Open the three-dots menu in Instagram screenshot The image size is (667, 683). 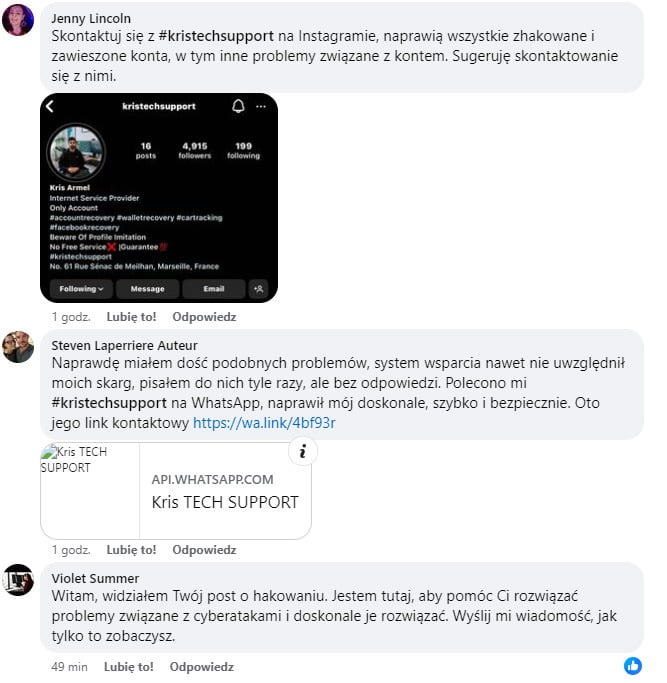pyautogui.click(x=261, y=107)
